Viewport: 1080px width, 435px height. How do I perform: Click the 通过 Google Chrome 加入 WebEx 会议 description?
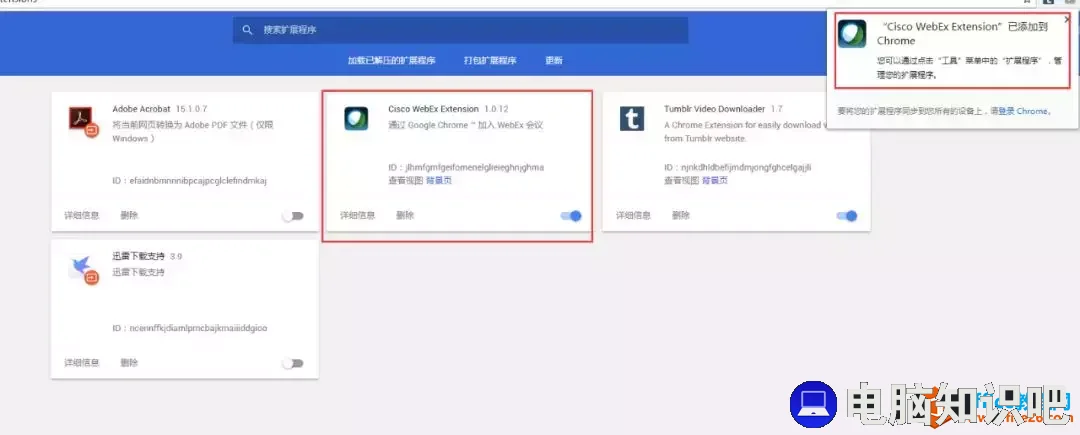pos(466,125)
